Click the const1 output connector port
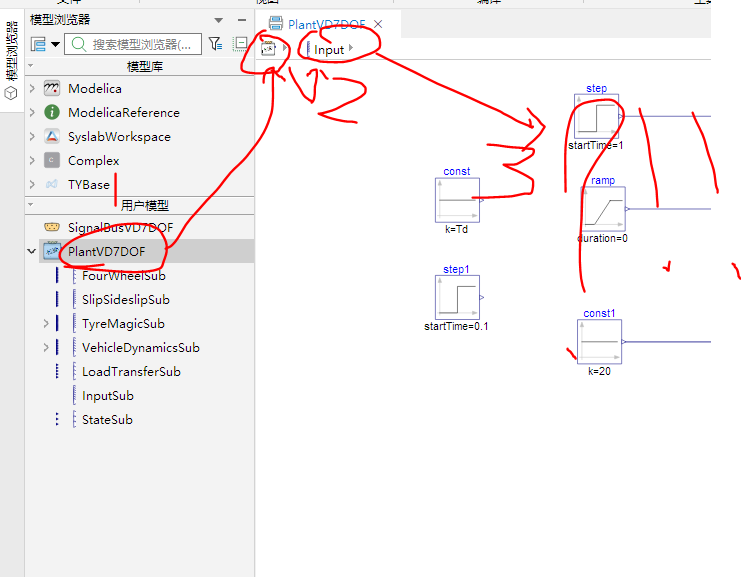This screenshot has height=577, width=741. click(624, 342)
